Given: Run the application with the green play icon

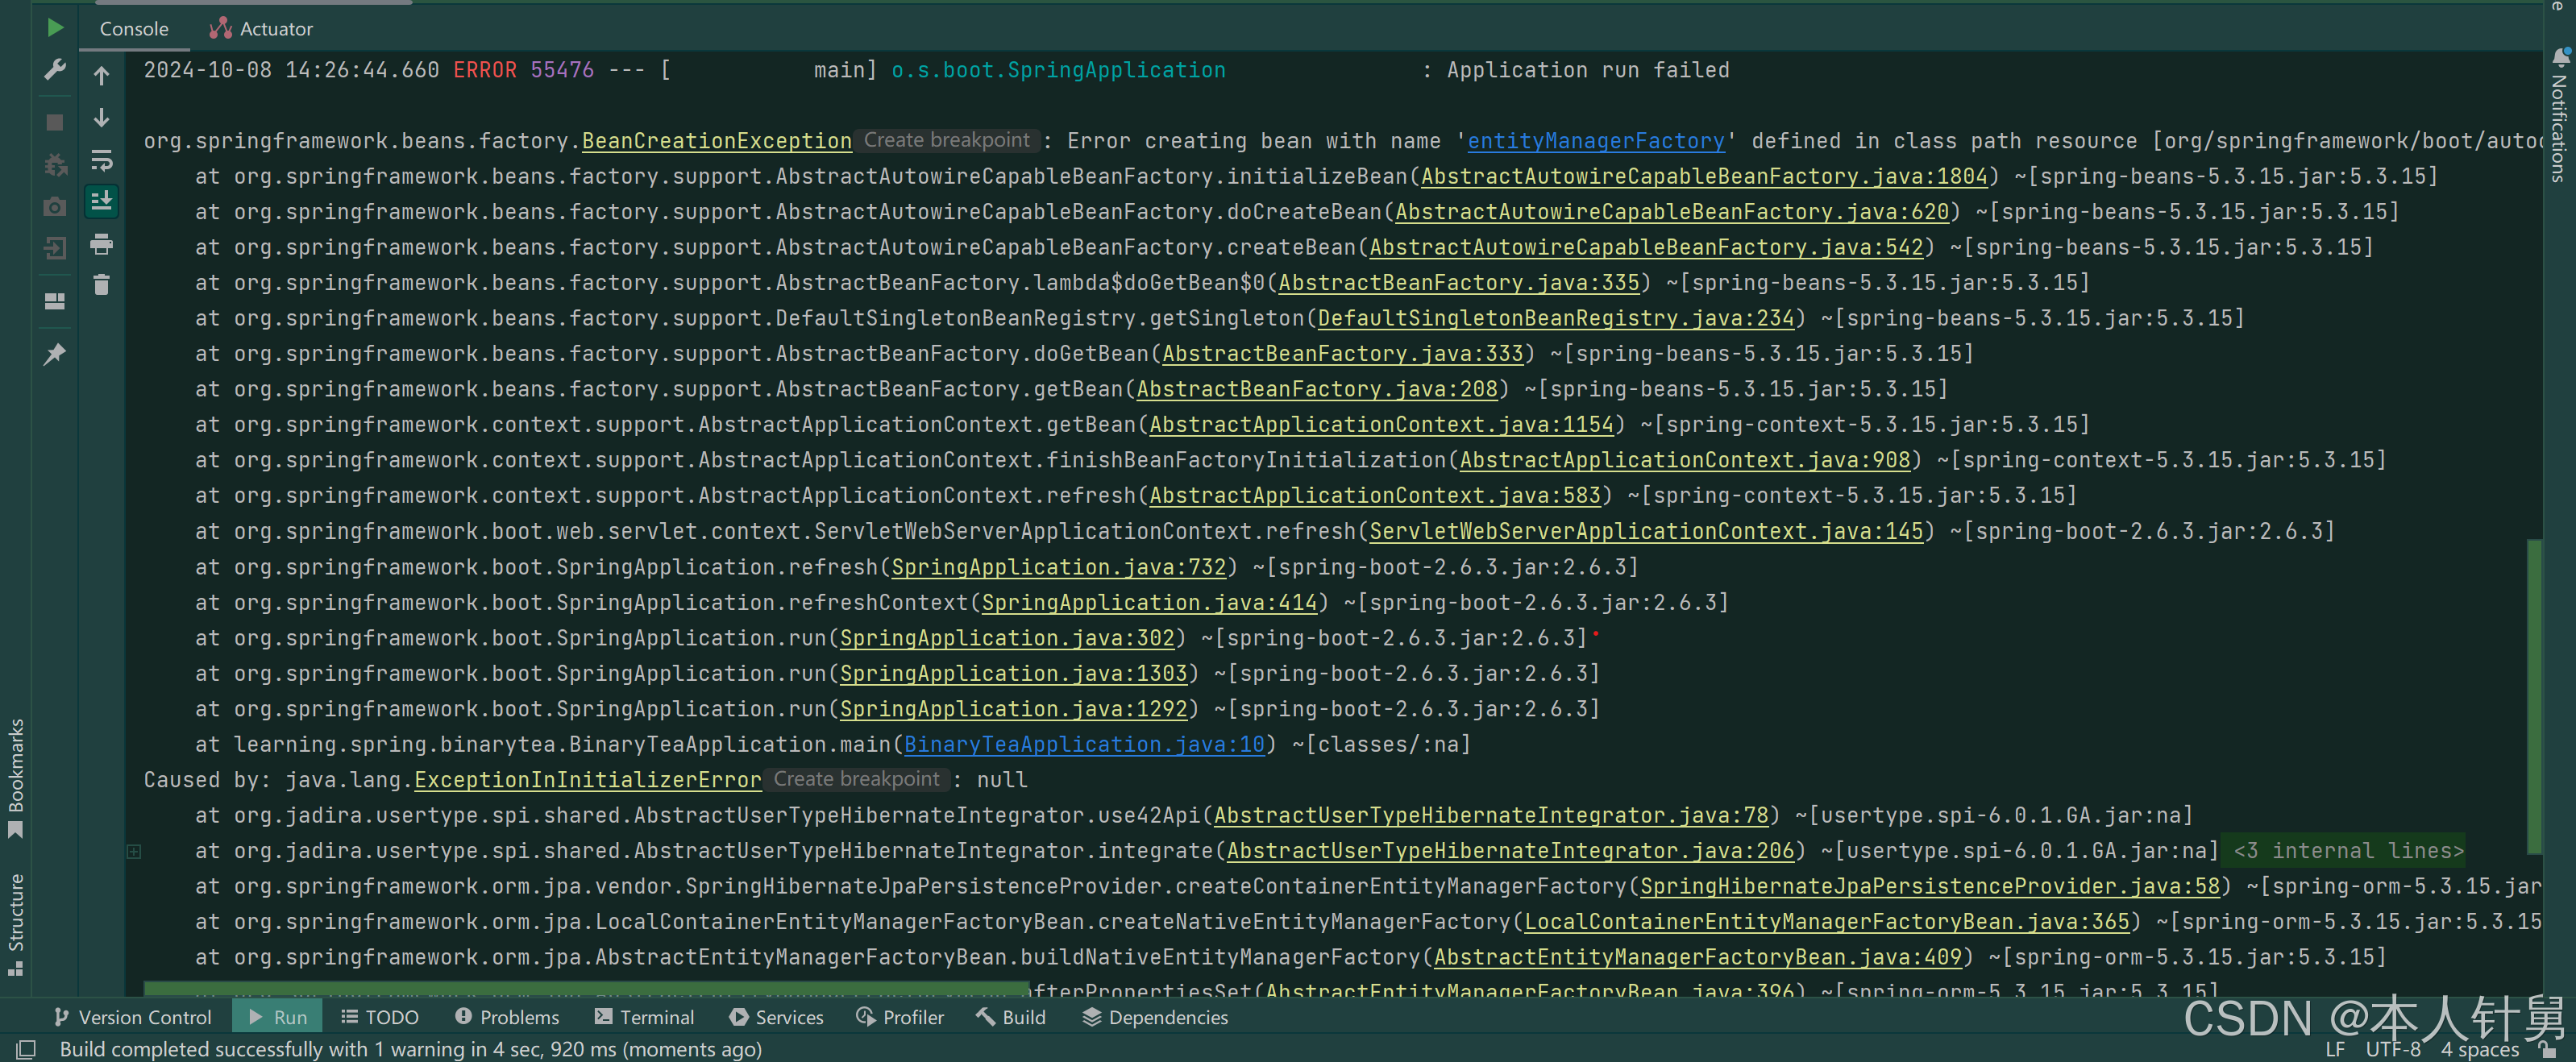Looking at the screenshot, I should pos(55,28).
